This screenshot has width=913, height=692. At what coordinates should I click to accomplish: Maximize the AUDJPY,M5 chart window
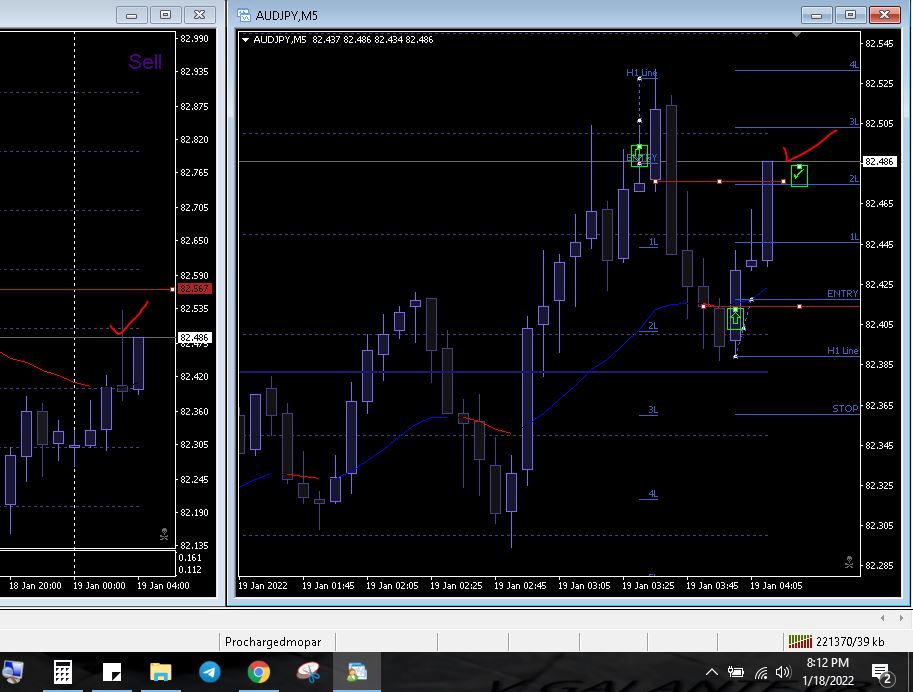coord(851,15)
